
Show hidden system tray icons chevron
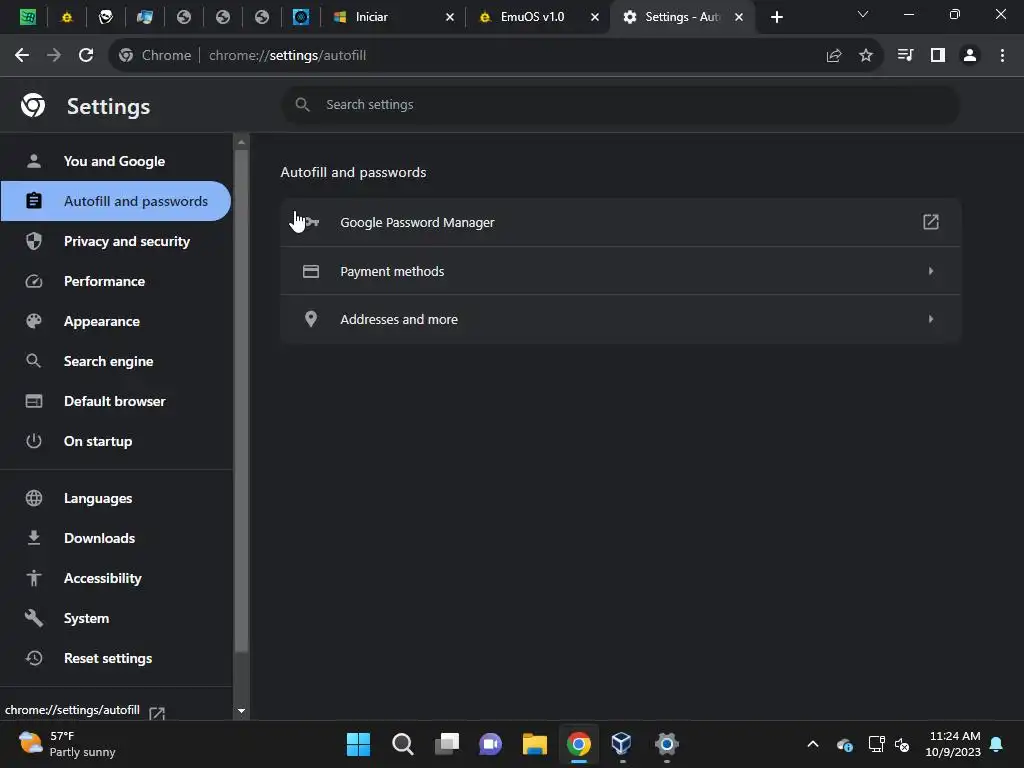pyautogui.click(x=813, y=744)
